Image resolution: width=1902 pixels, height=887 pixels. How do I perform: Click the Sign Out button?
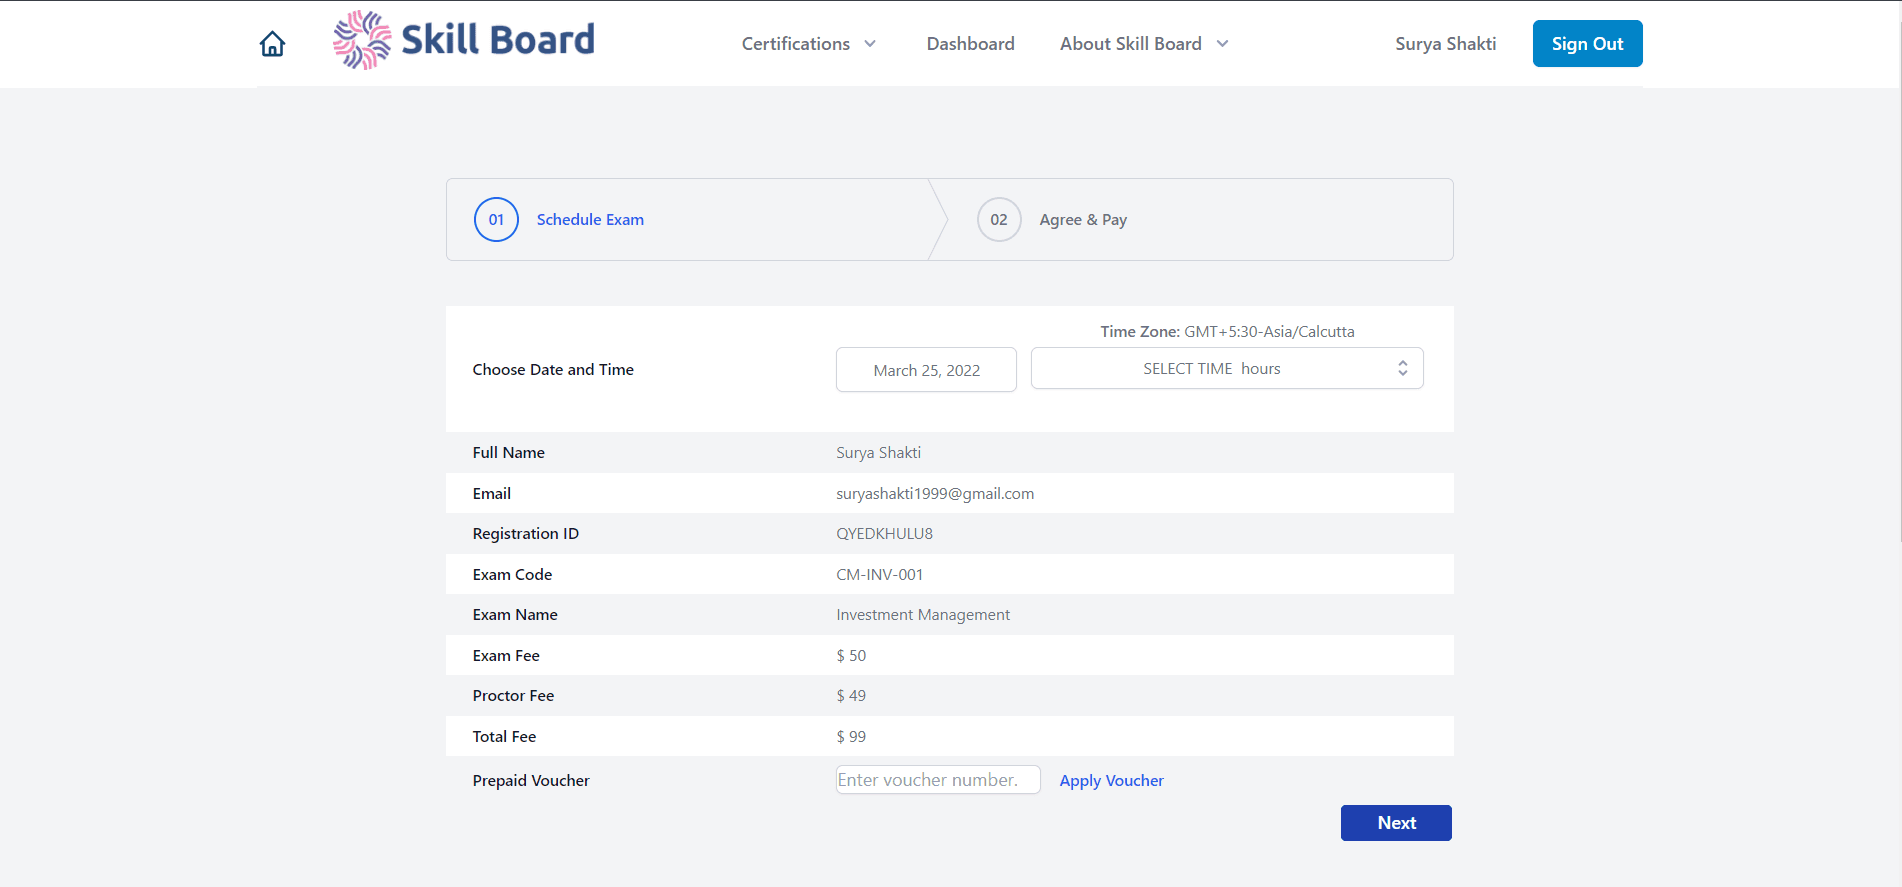pyautogui.click(x=1587, y=44)
